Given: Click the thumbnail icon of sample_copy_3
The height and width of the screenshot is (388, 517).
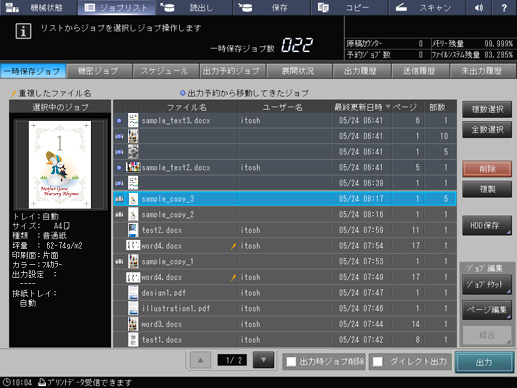Looking at the screenshot, I should pos(133,199).
